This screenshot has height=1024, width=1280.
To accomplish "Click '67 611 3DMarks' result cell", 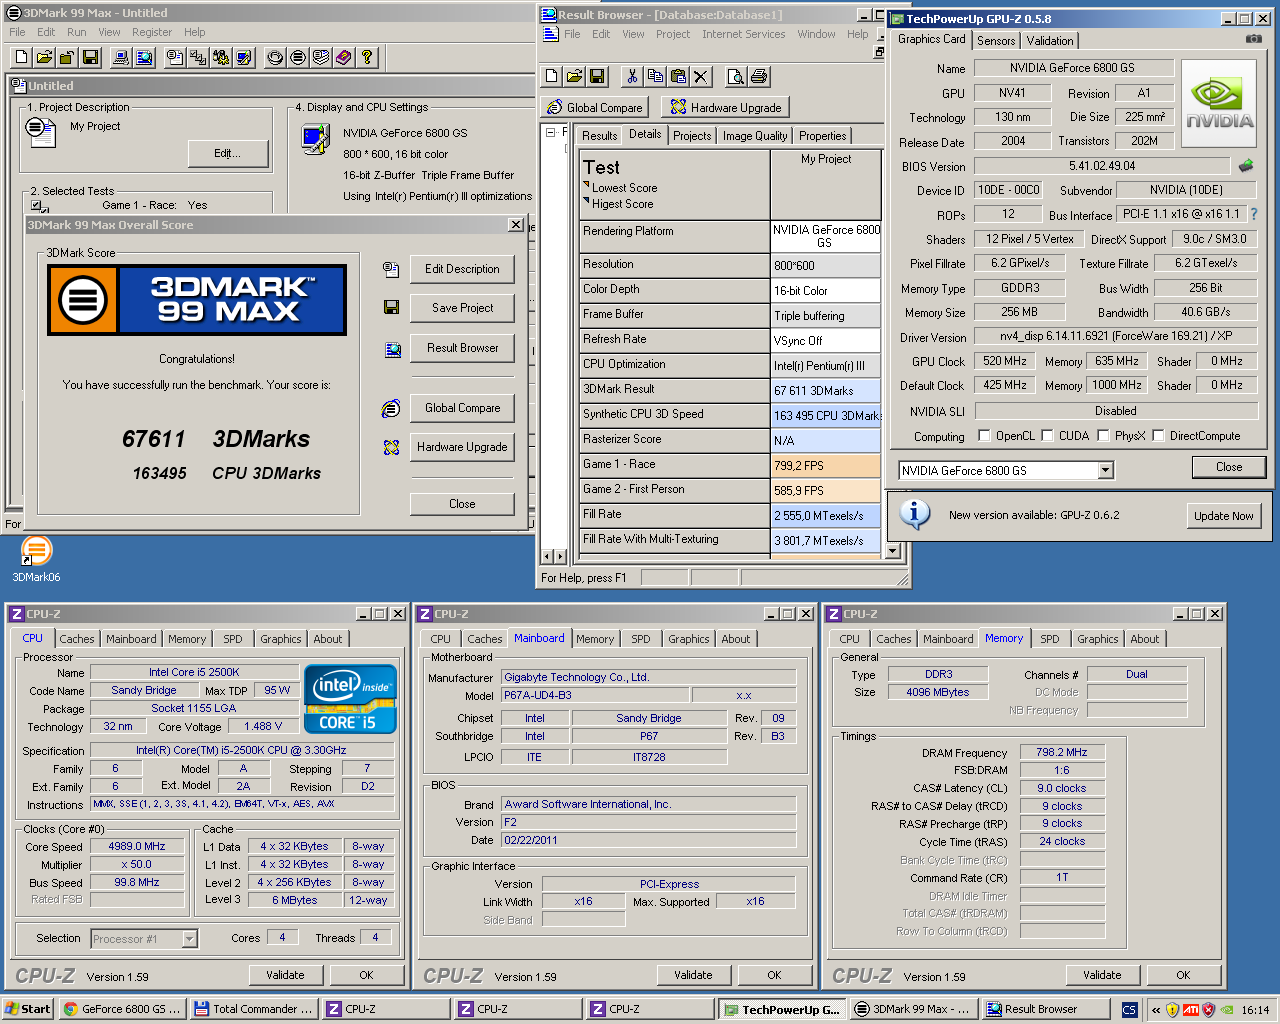I will click(826, 390).
